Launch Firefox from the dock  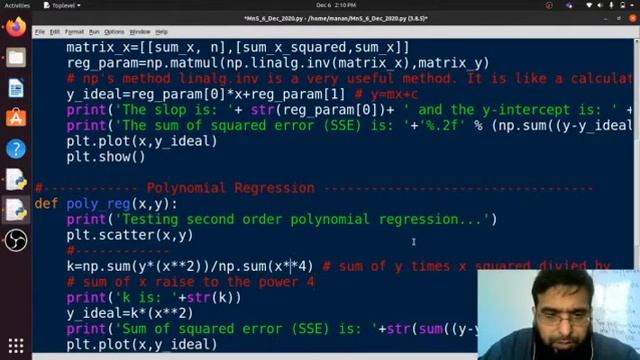point(16,27)
